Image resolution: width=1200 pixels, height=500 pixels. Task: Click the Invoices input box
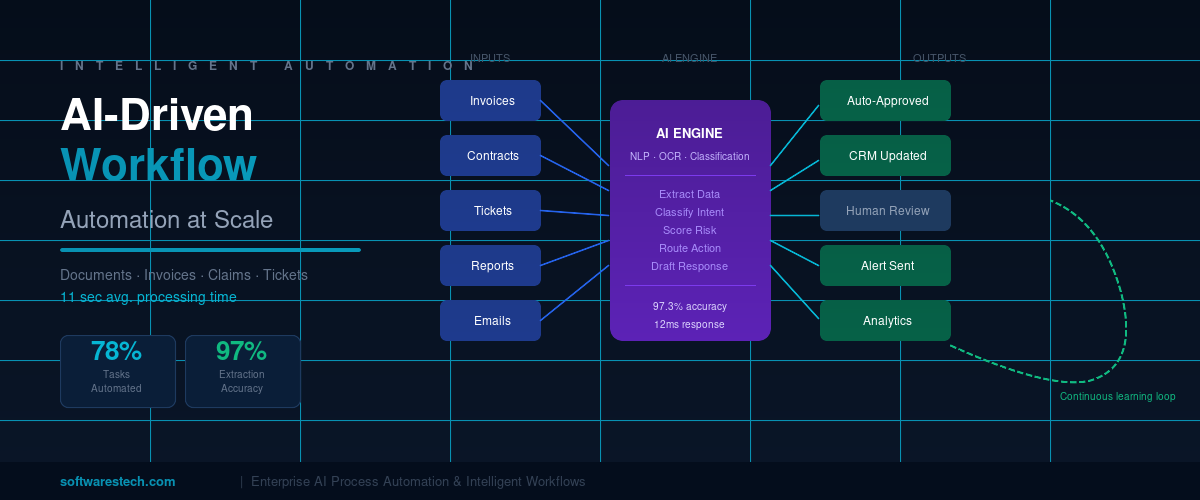[x=490, y=100]
